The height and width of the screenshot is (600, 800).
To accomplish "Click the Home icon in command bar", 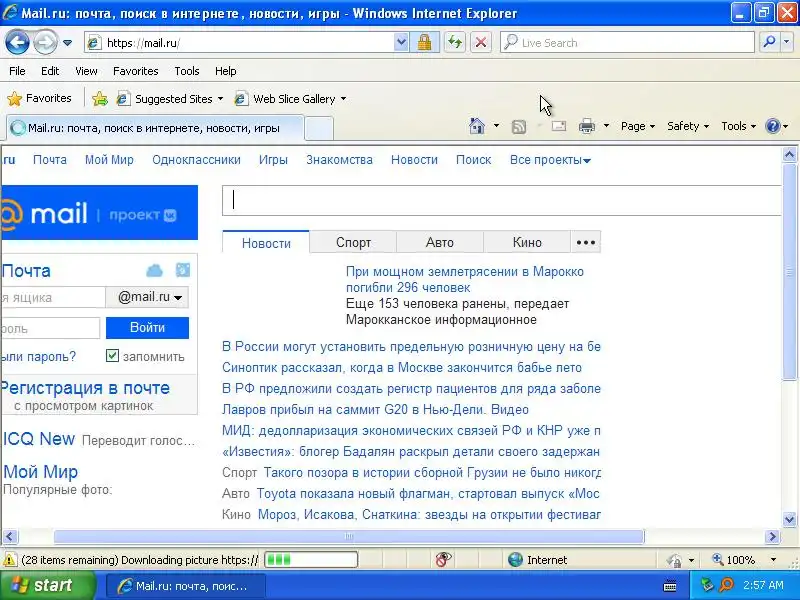I will [477, 126].
